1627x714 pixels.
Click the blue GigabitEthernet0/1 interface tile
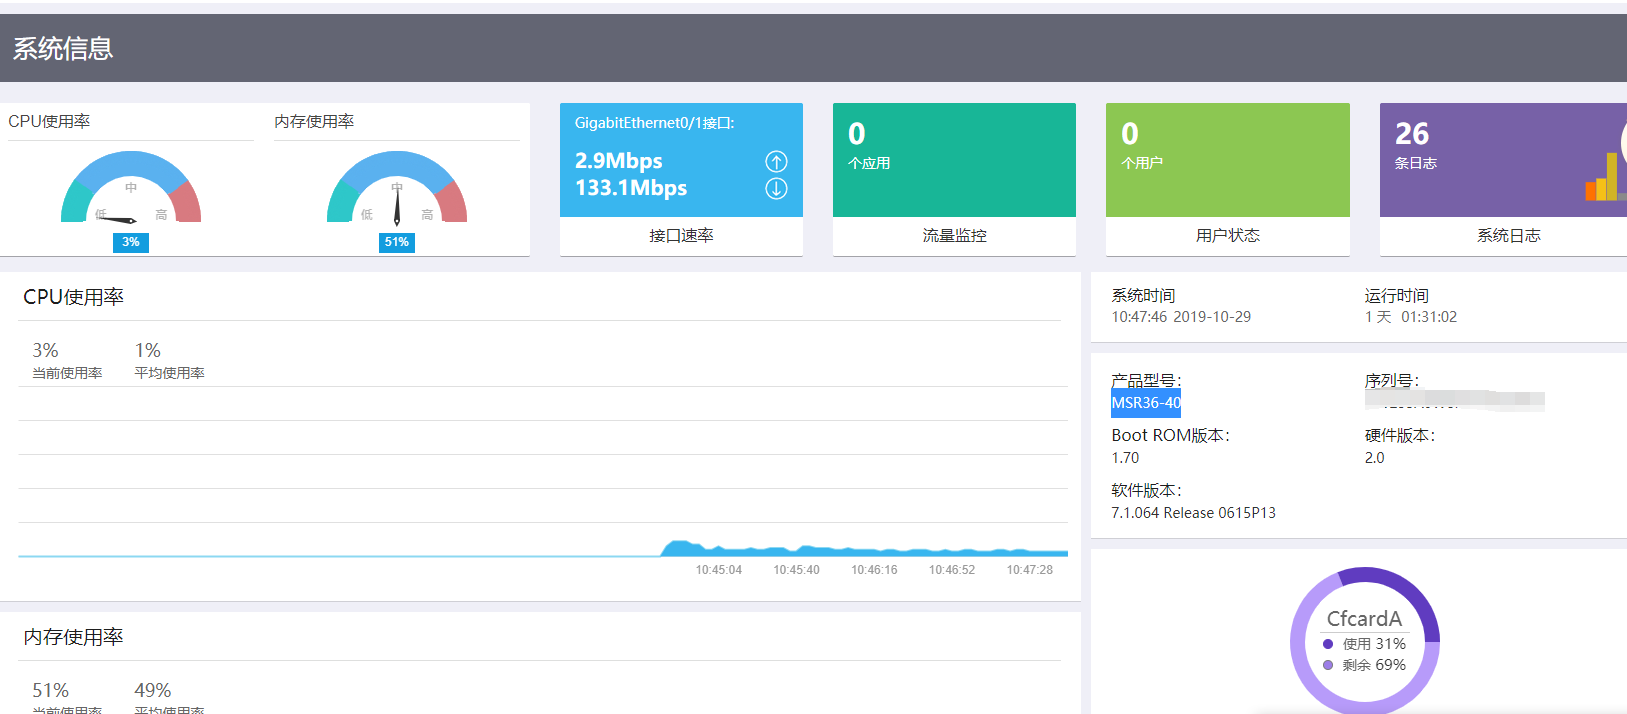[681, 160]
